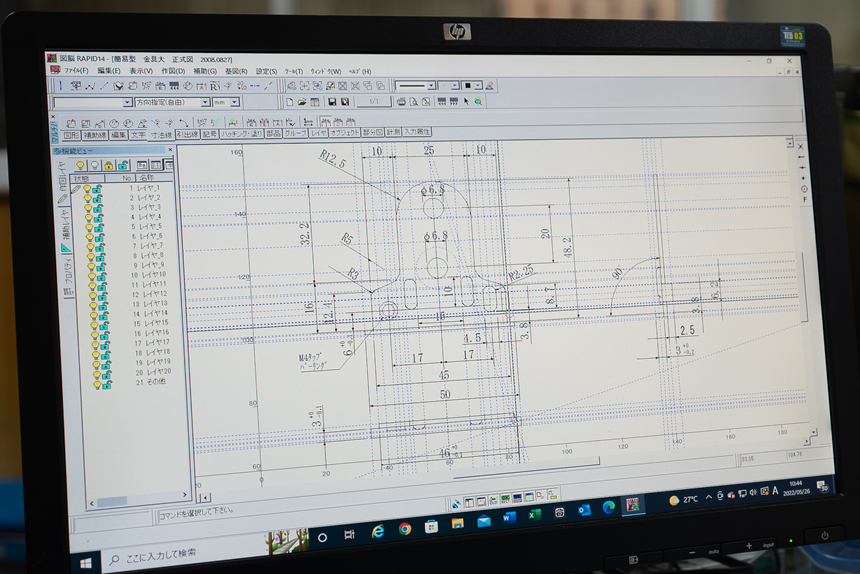Open the line style dropdown
This screenshot has height=574, width=860.
(x=432, y=86)
